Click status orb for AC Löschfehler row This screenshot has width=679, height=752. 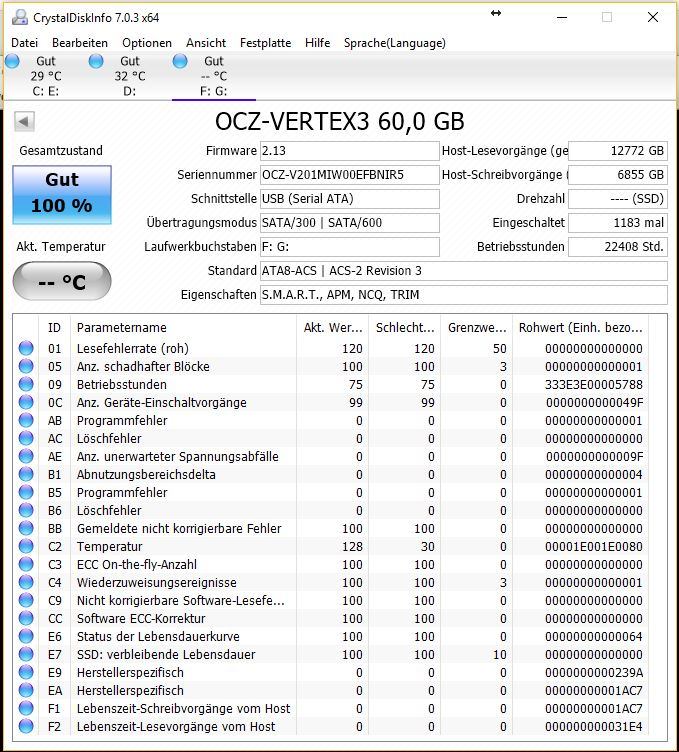26,438
